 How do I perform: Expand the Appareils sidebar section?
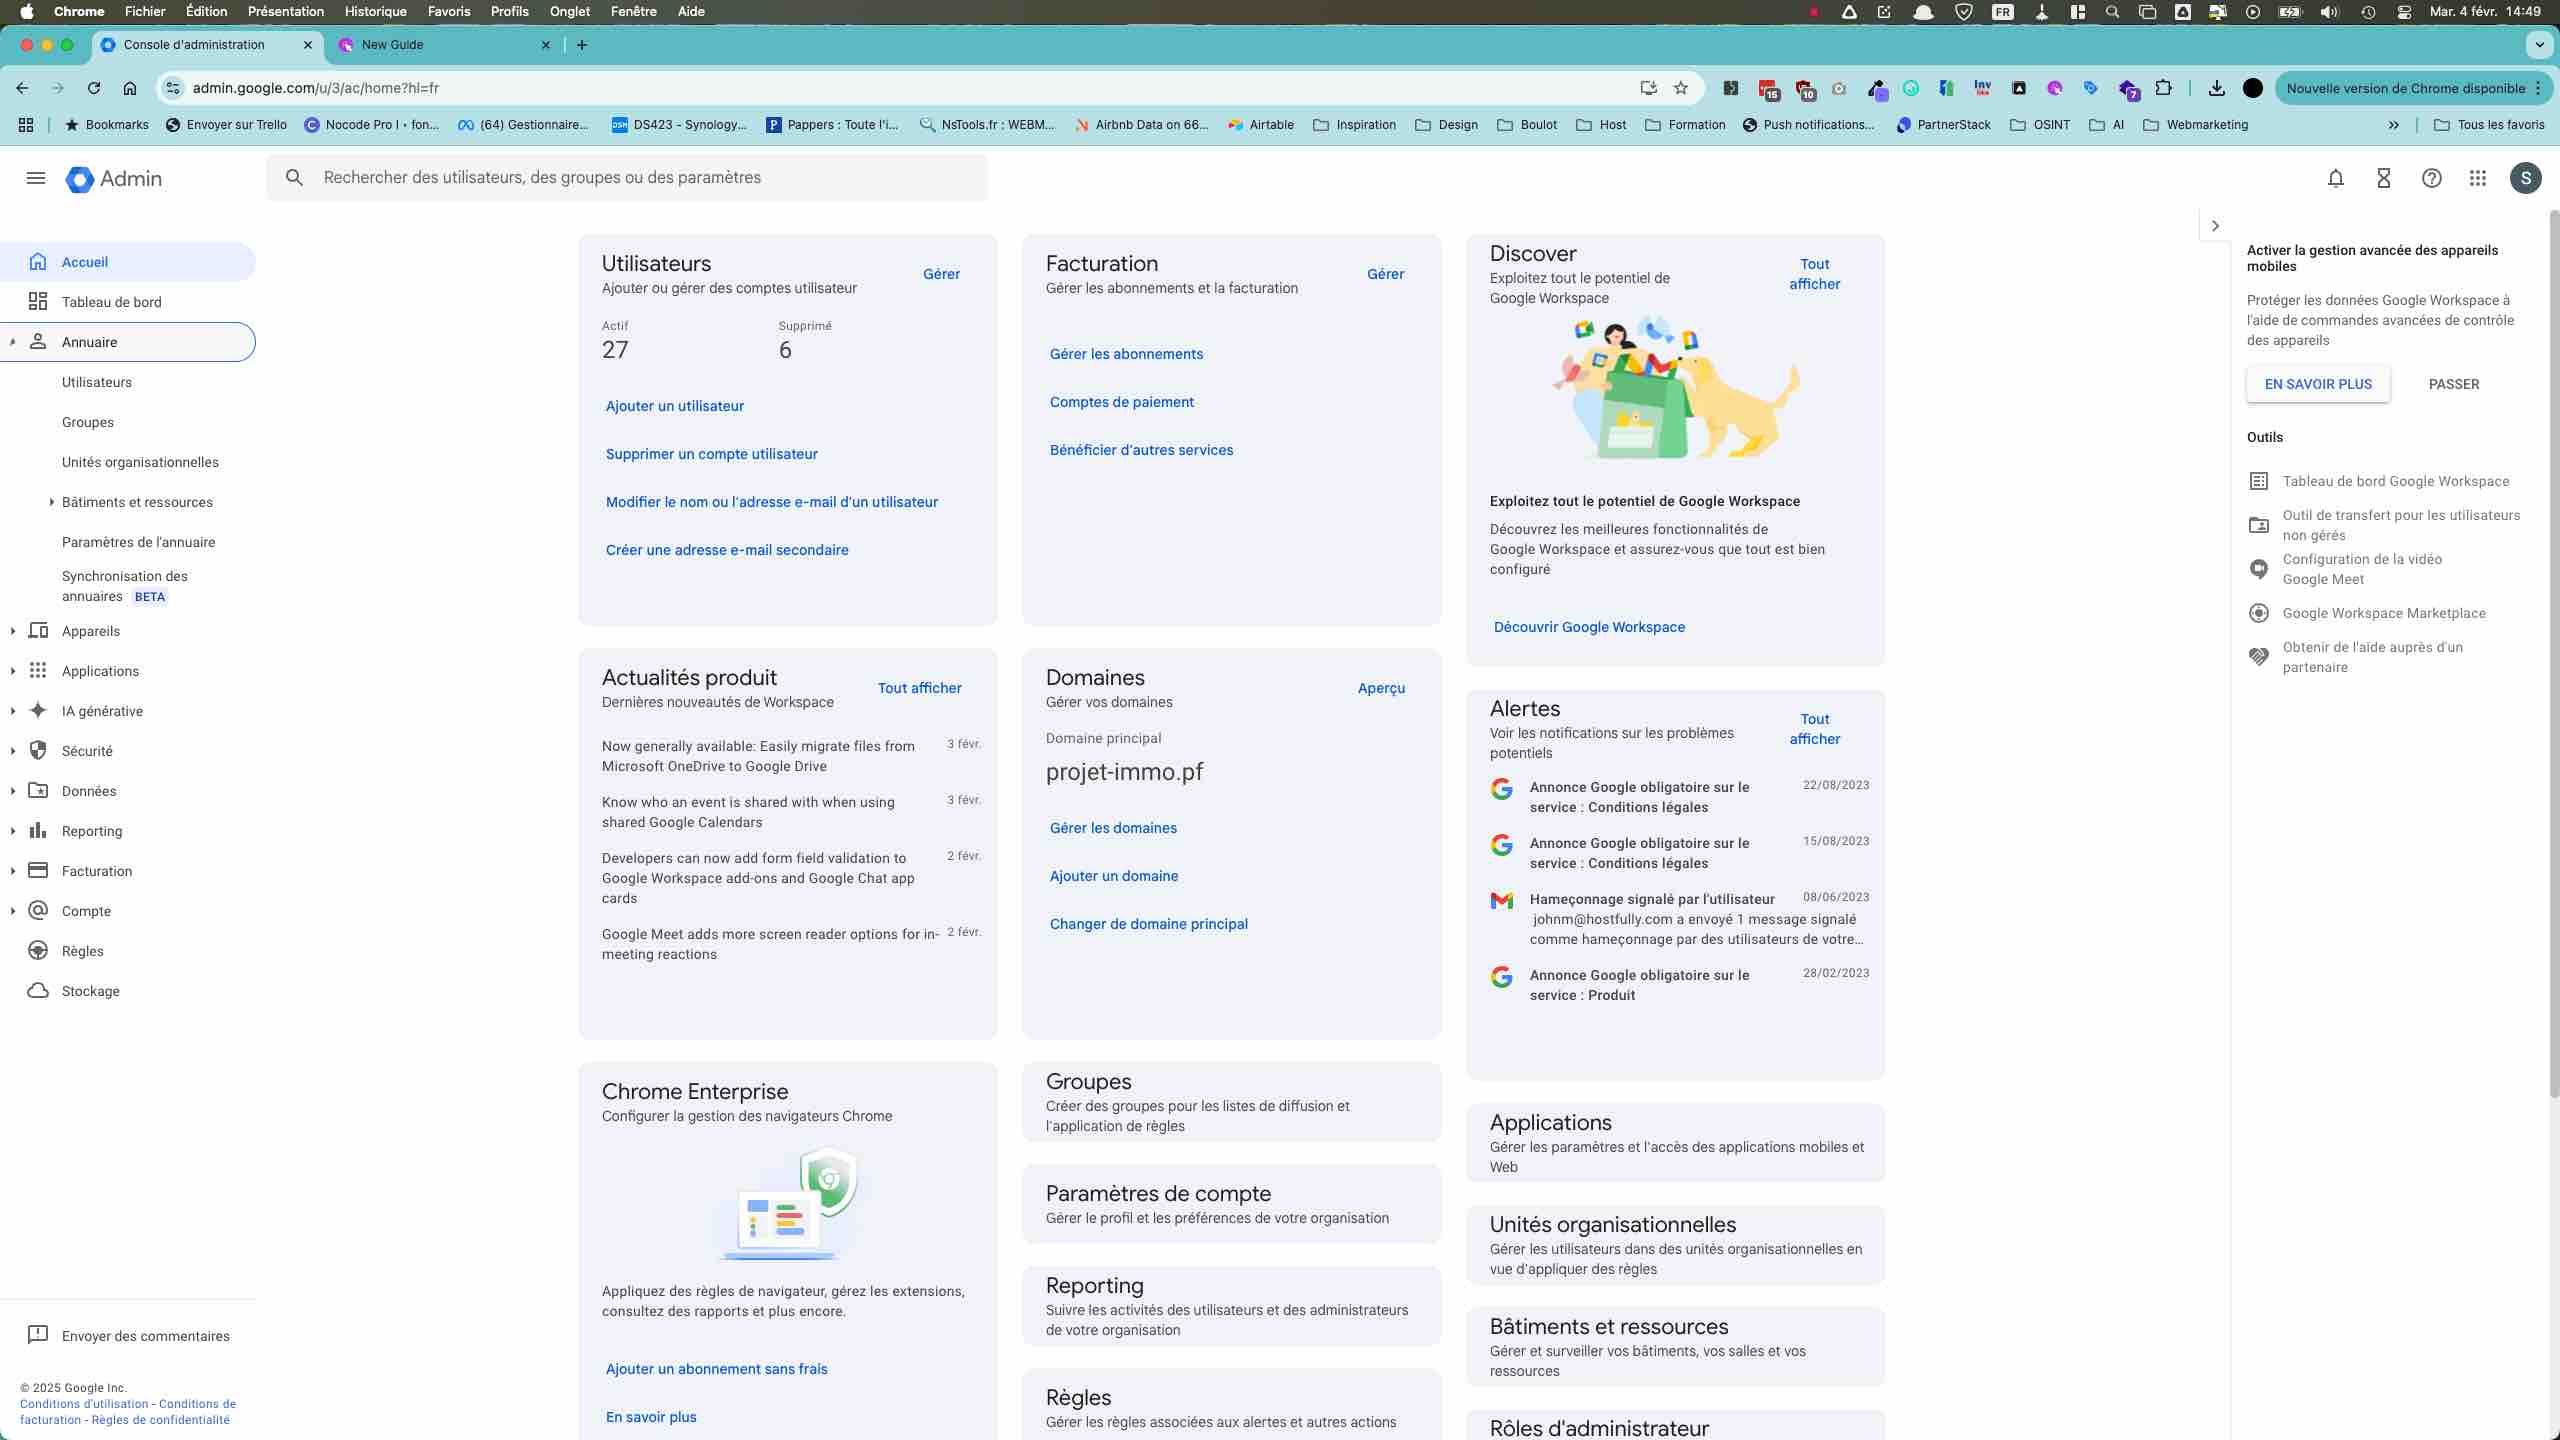tap(12, 631)
